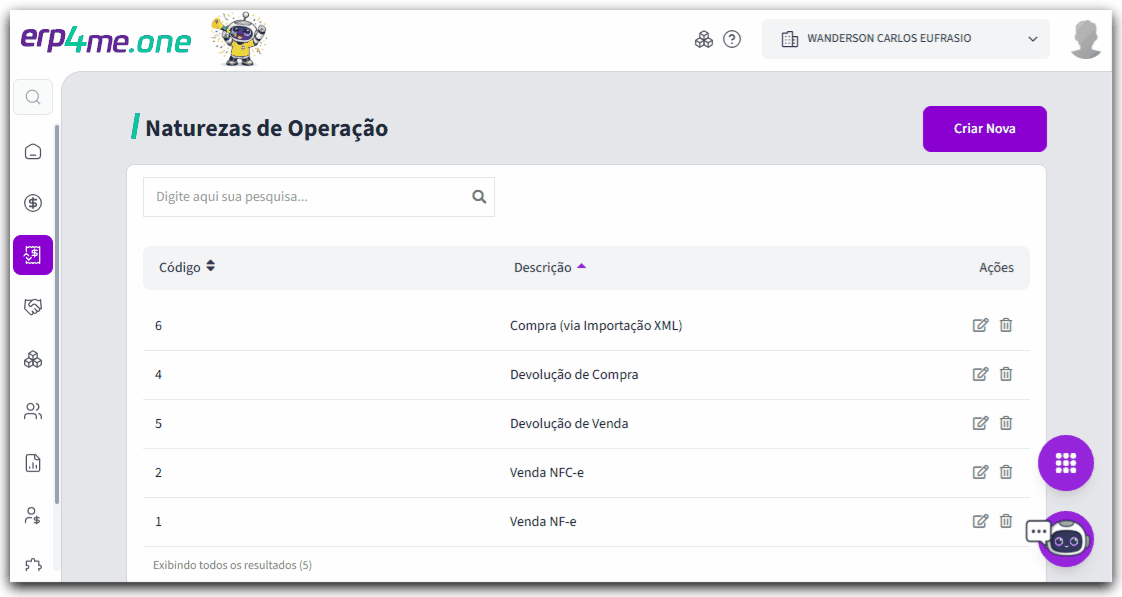Click the sidebar vertical scrollbar

(57, 315)
